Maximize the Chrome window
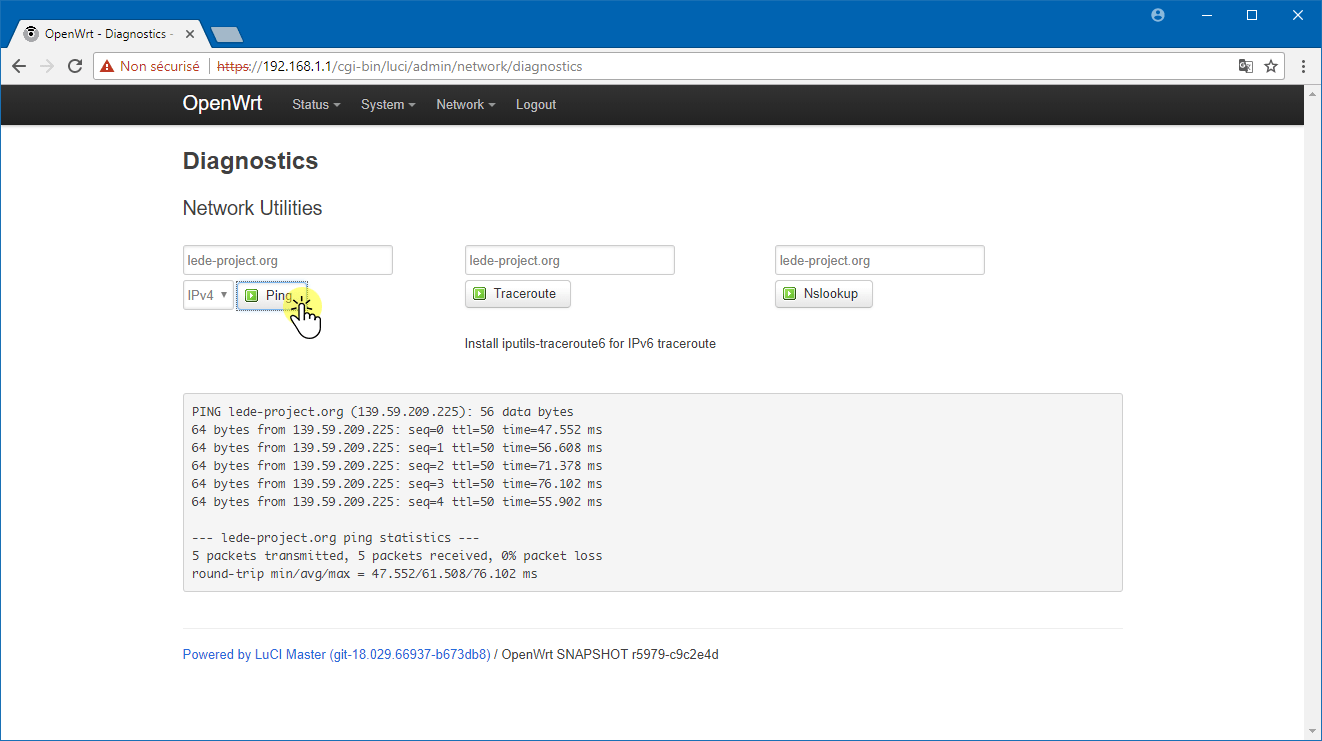 (x=1252, y=15)
